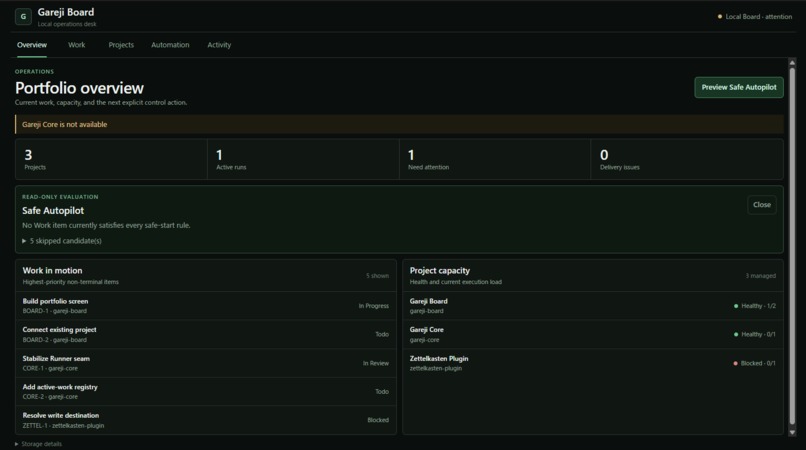Screen dimensions: 806x450
Task: Click the 5 shown label
Action: [x=377, y=276]
